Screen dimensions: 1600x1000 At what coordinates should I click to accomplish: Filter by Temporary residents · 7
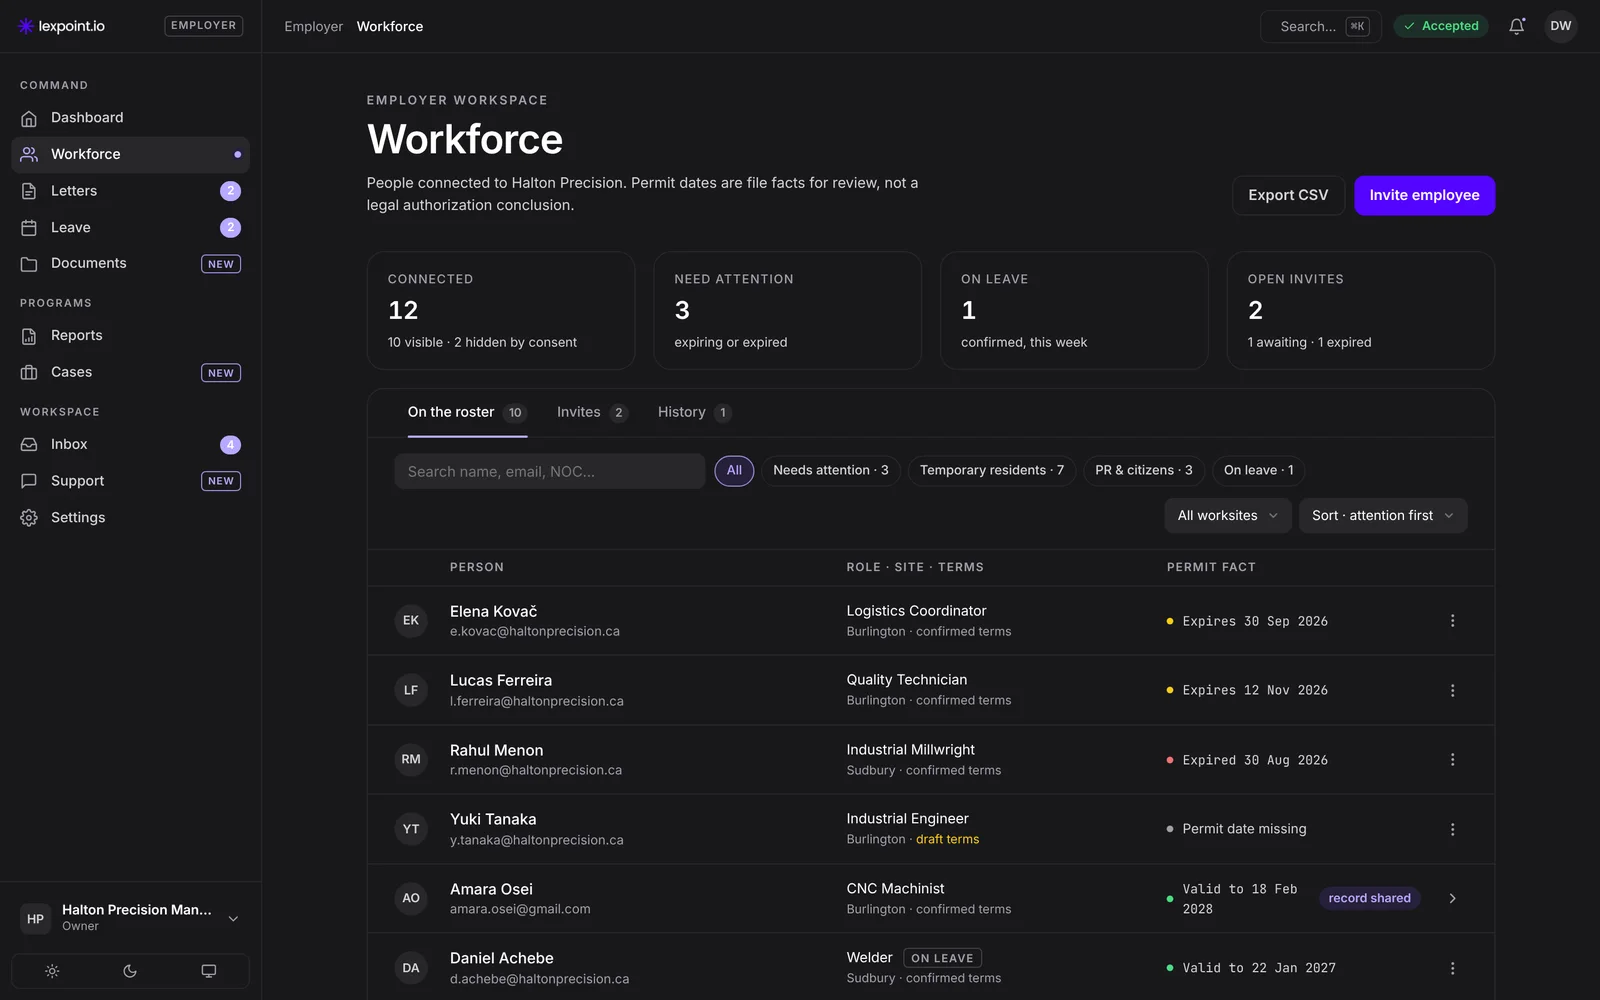991,471
